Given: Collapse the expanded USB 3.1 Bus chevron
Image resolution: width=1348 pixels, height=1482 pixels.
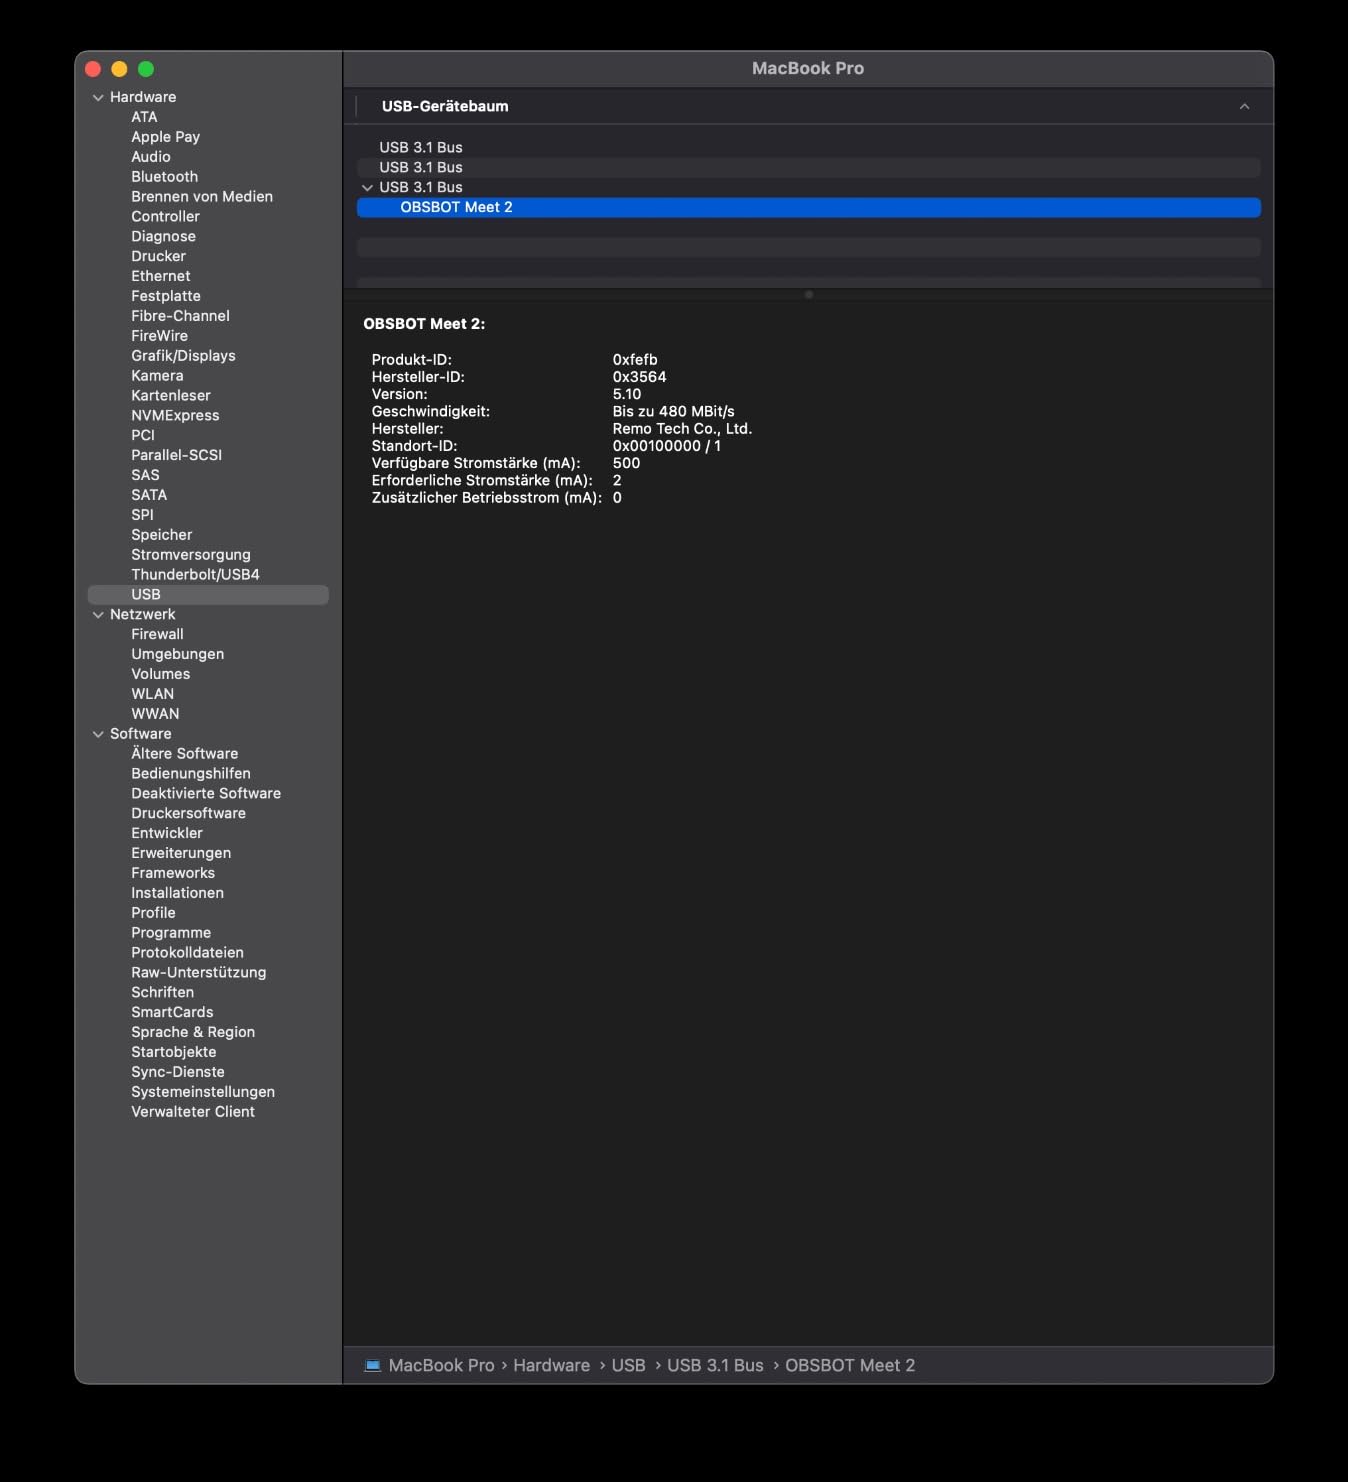Looking at the screenshot, I should coord(367,187).
